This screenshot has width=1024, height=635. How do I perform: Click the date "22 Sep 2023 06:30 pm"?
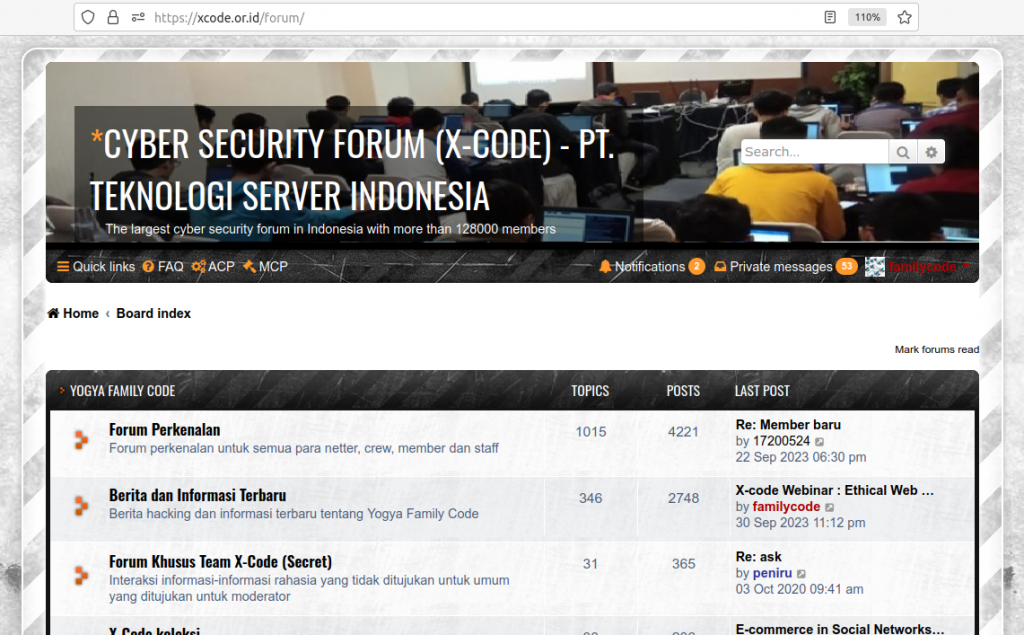(x=801, y=457)
